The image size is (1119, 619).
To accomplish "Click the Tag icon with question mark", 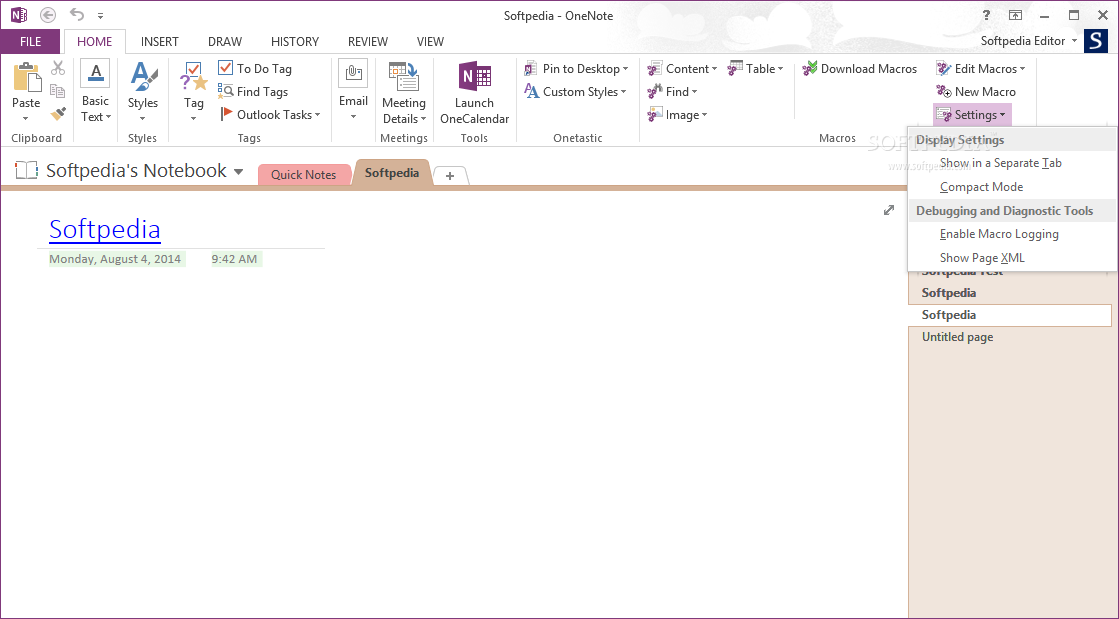I will tap(193, 76).
